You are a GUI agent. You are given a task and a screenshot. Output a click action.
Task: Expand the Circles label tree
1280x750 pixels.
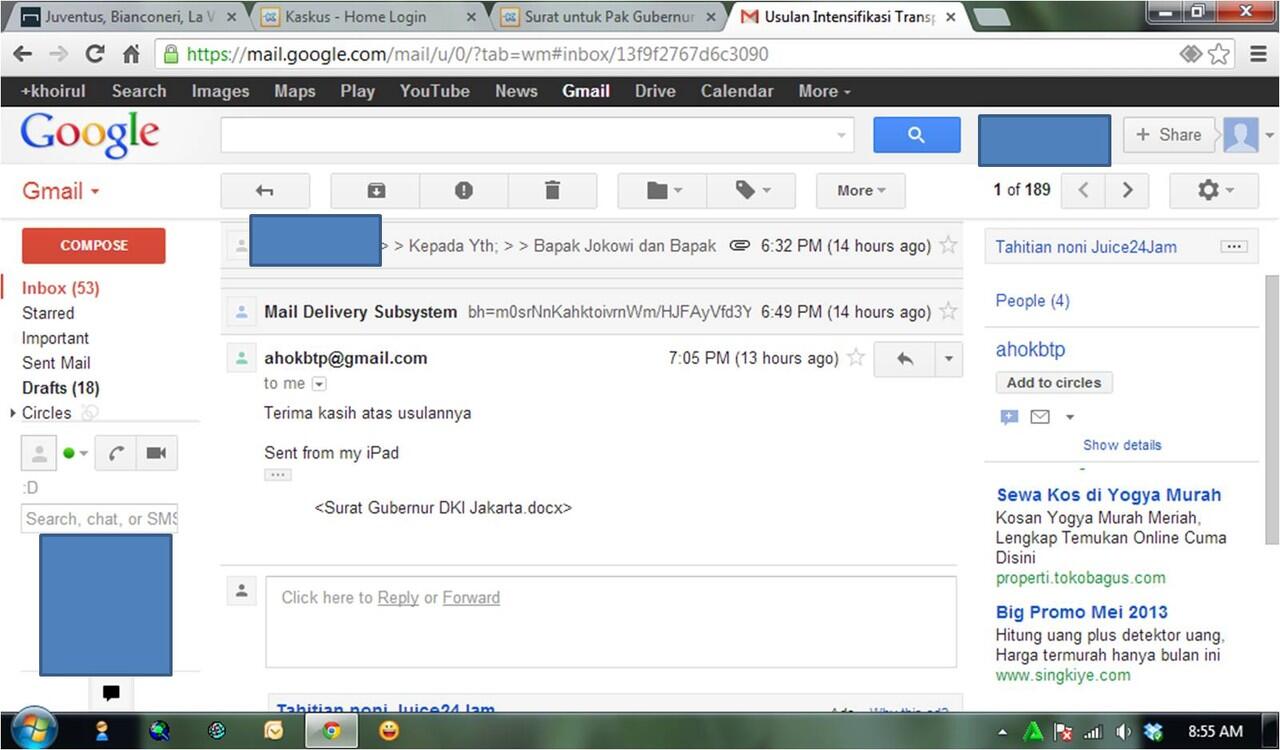(x=13, y=413)
